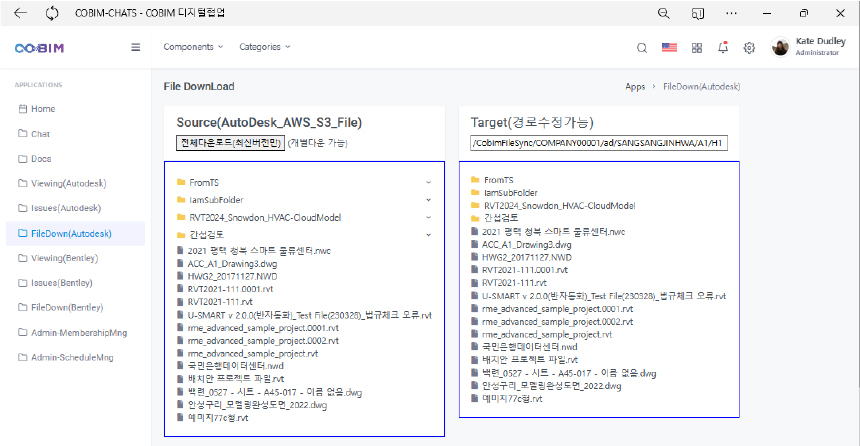The image size is (860, 446).
Task: Toggle the hamburger sidebar menu
Action: pyautogui.click(x=135, y=47)
